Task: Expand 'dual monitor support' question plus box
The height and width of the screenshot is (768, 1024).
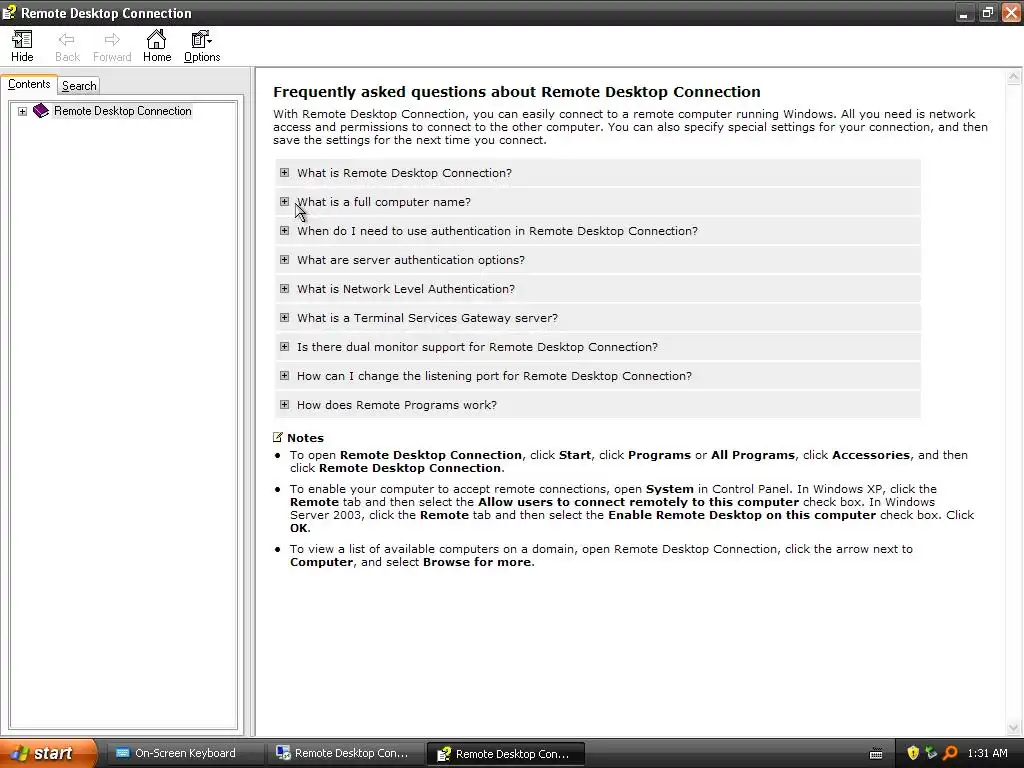Action: pos(284,346)
